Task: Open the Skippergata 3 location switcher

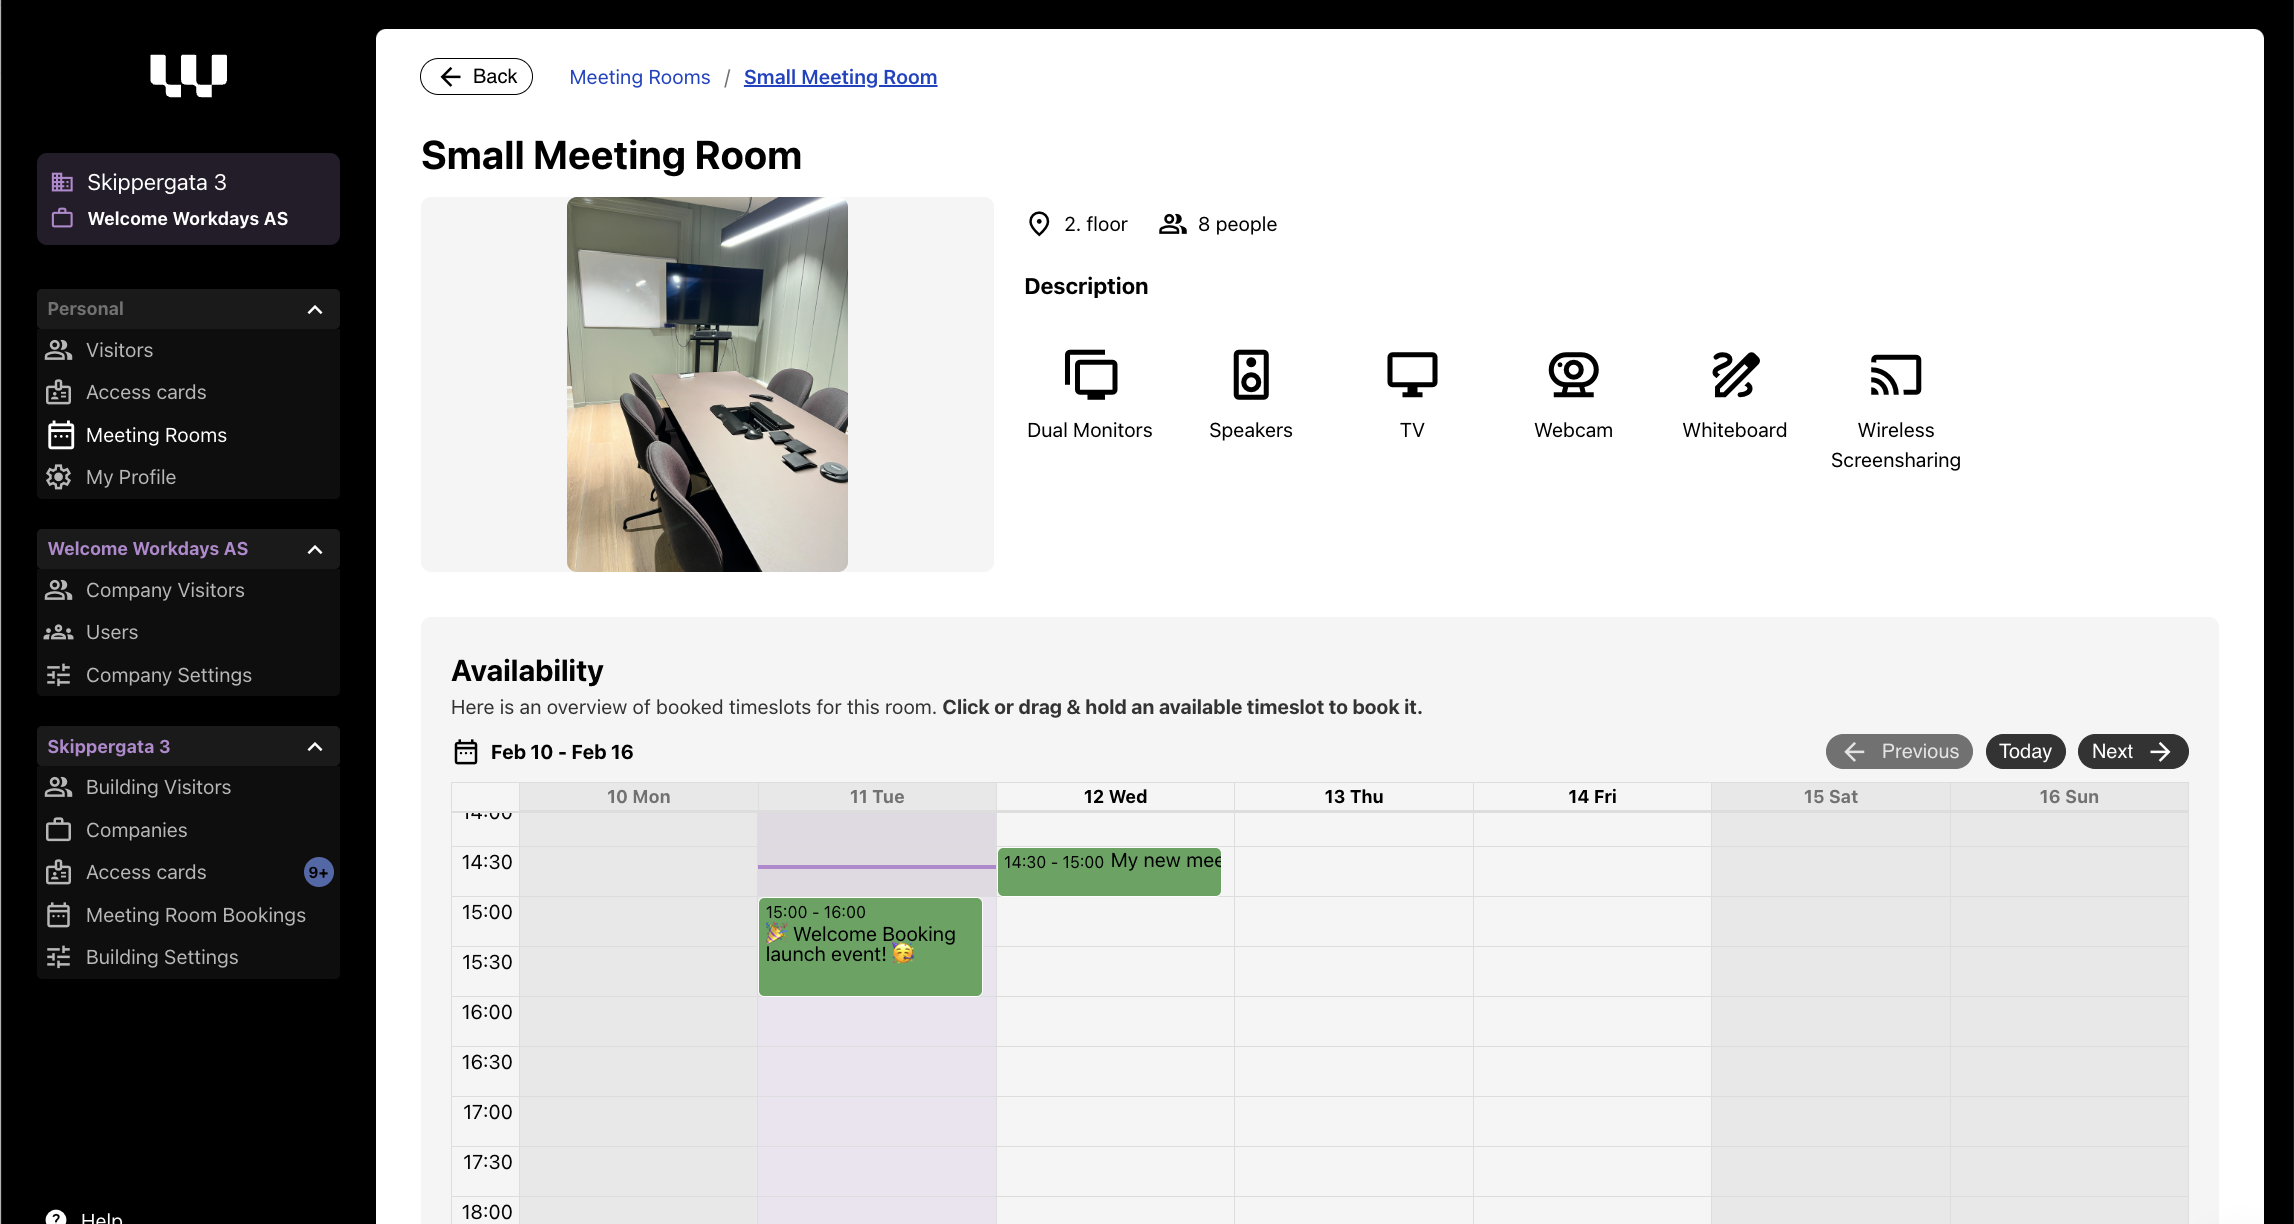Action: (188, 199)
